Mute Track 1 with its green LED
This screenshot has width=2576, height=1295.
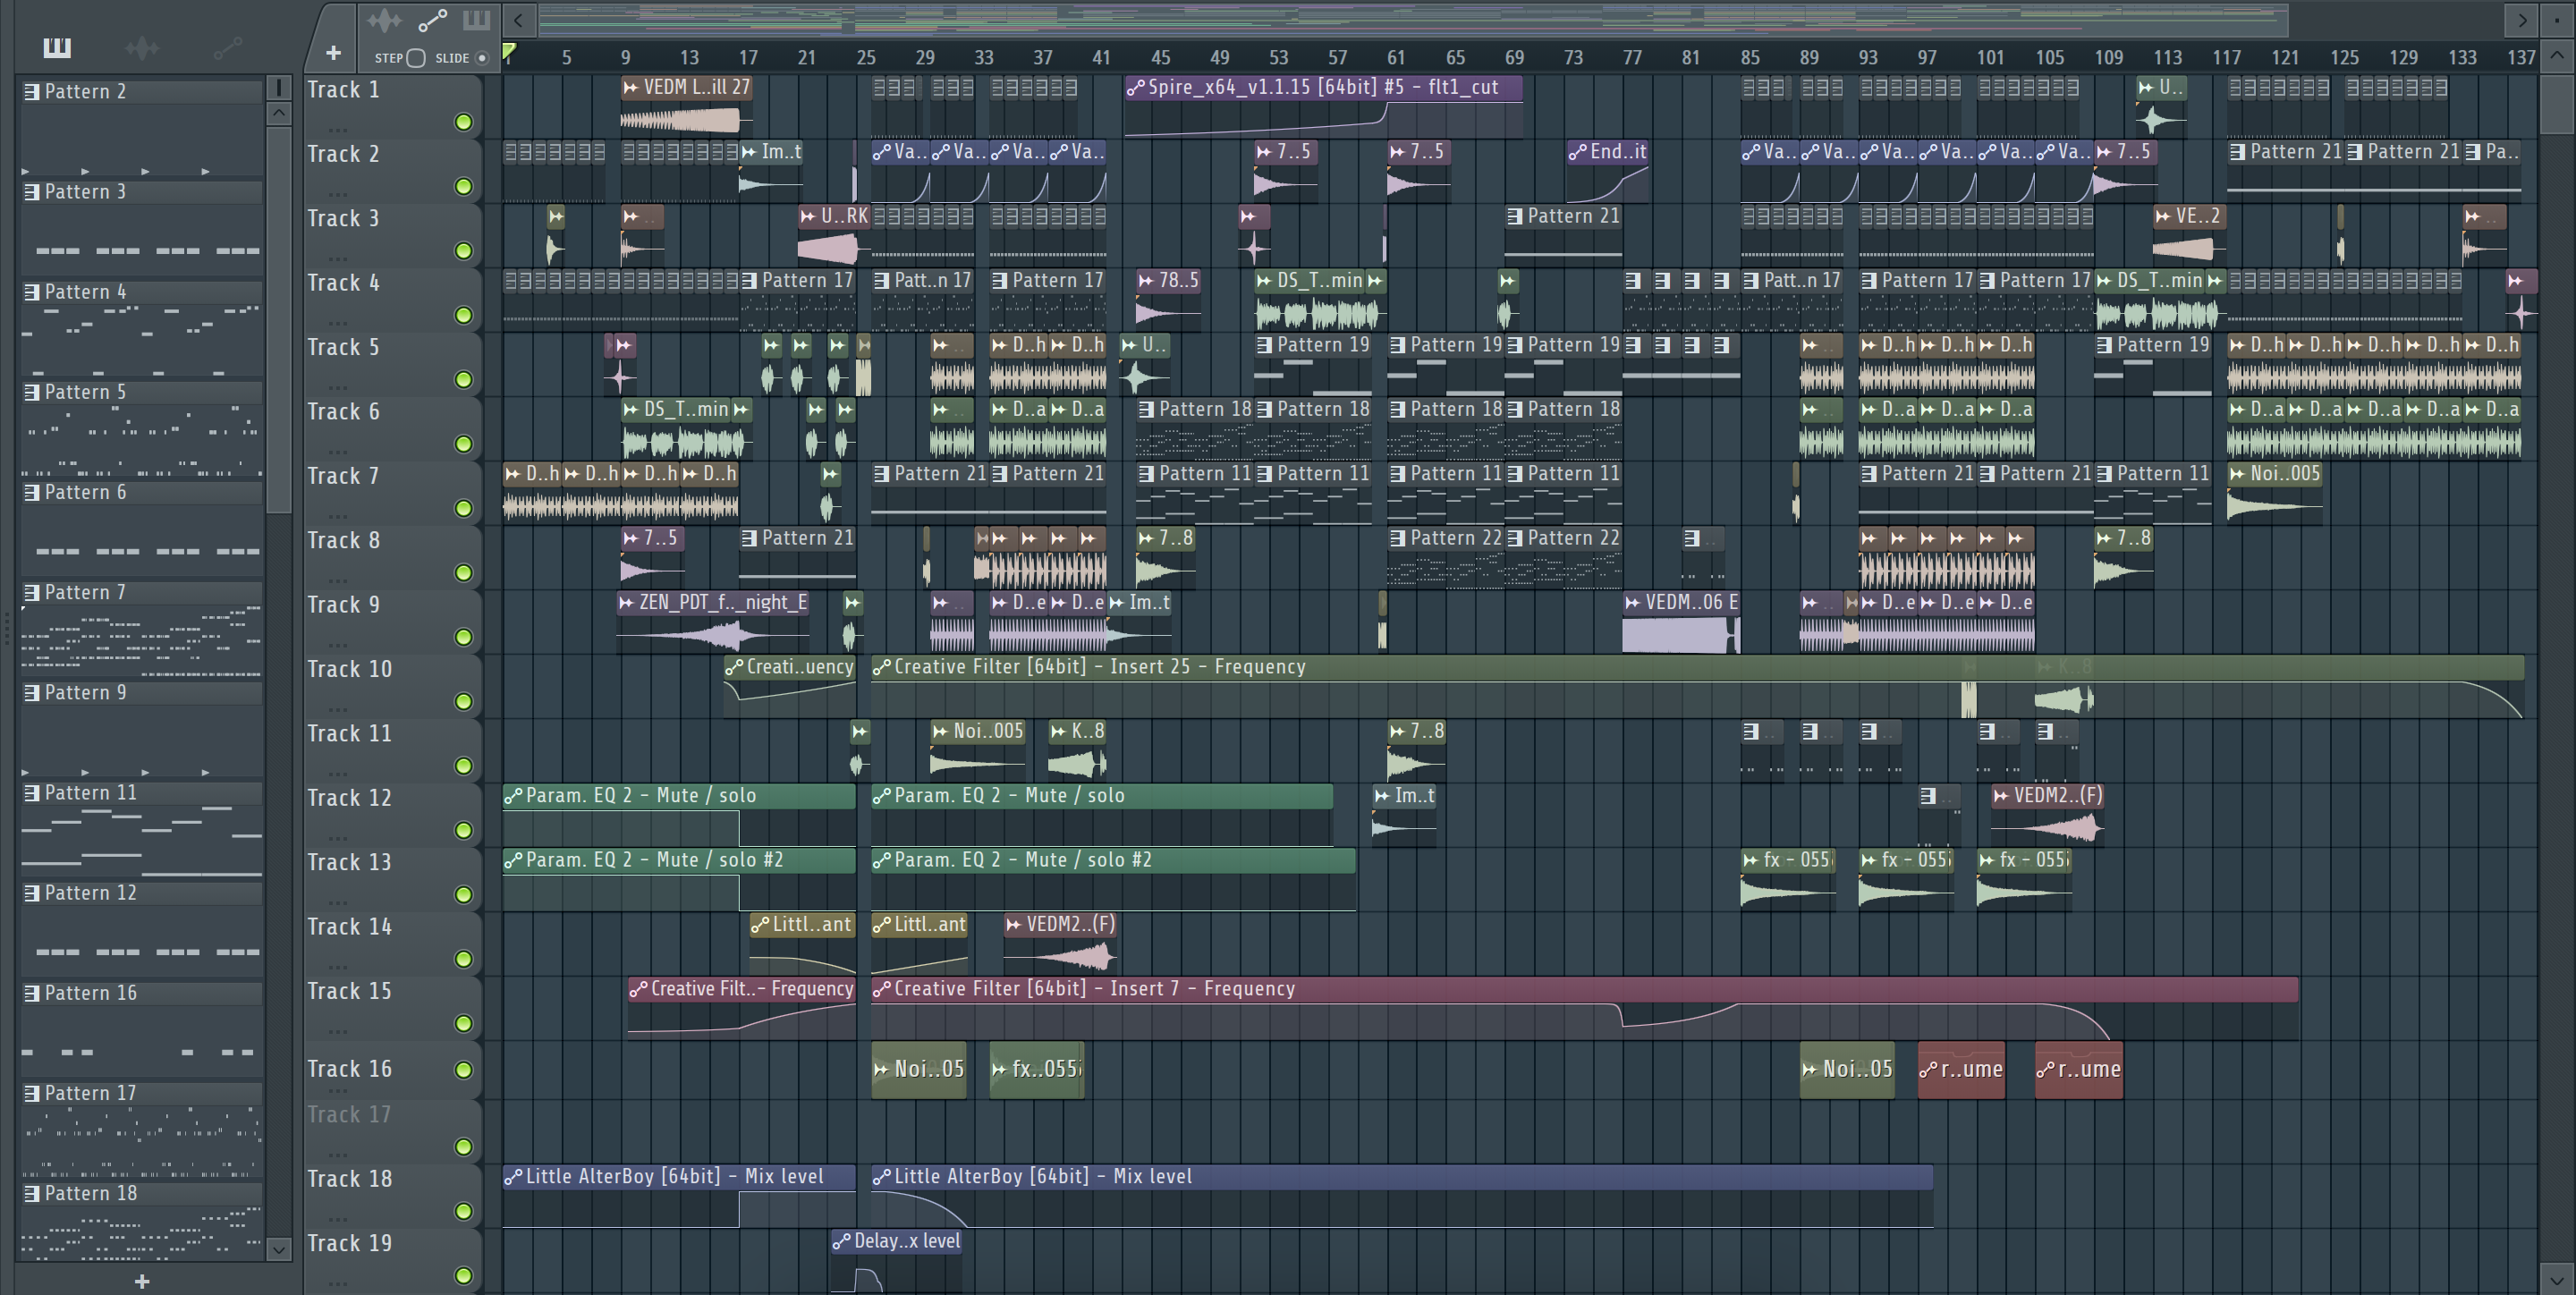(x=463, y=122)
